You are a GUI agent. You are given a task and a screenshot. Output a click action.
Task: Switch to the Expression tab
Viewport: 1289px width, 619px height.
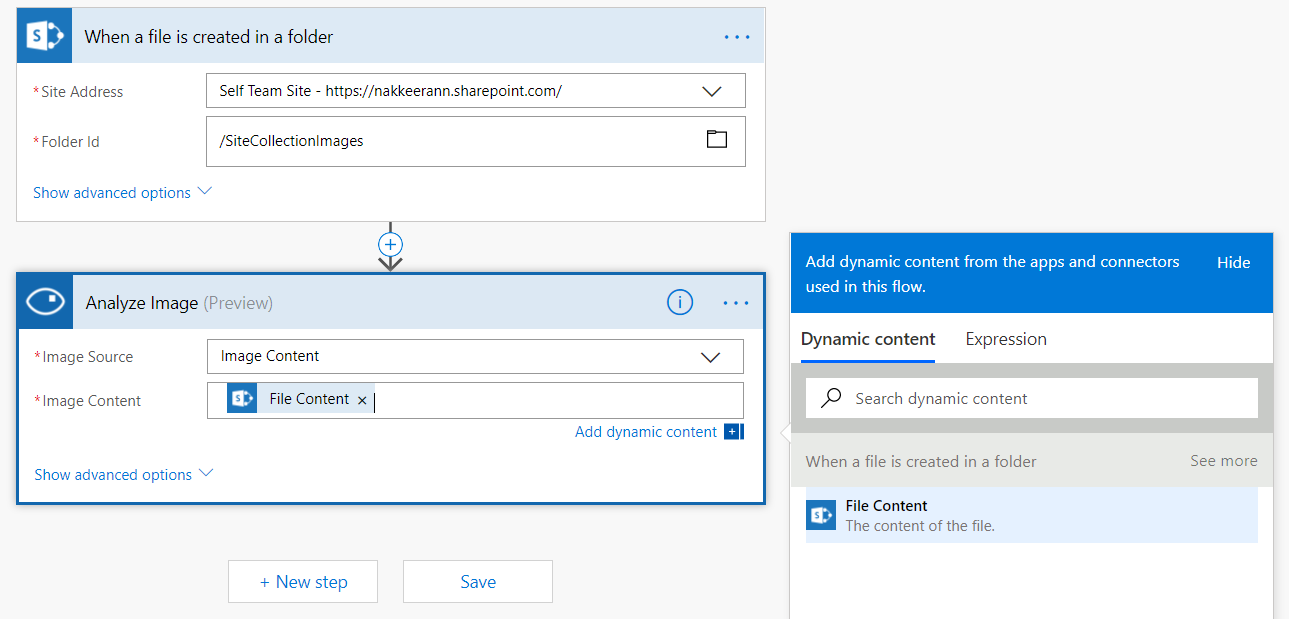1006,339
